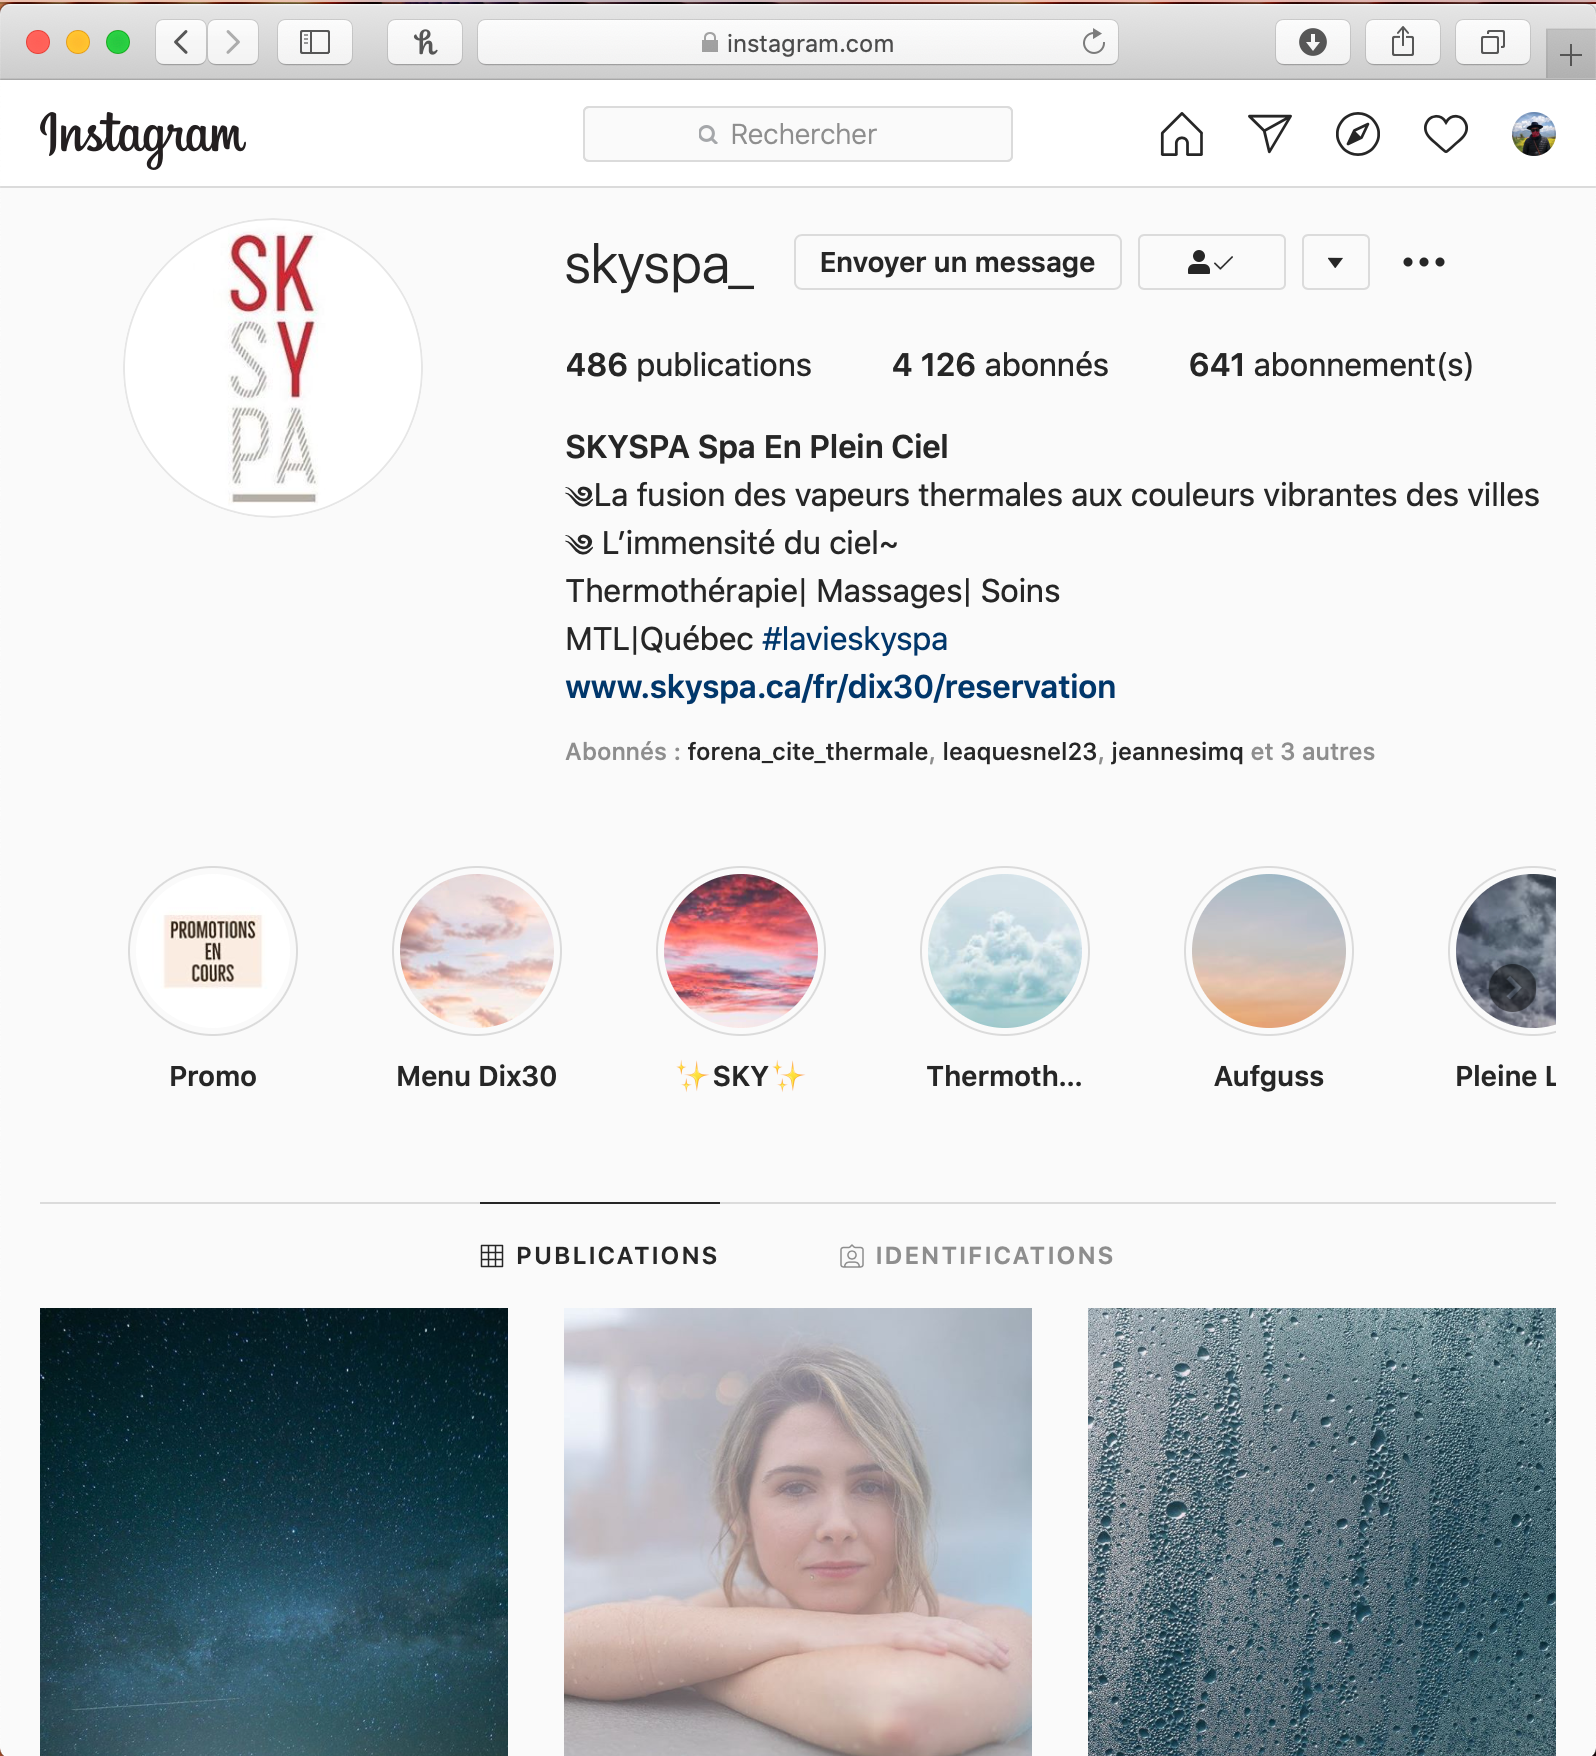Open direct messages paper plane icon
1596x1756 pixels.
(x=1269, y=134)
